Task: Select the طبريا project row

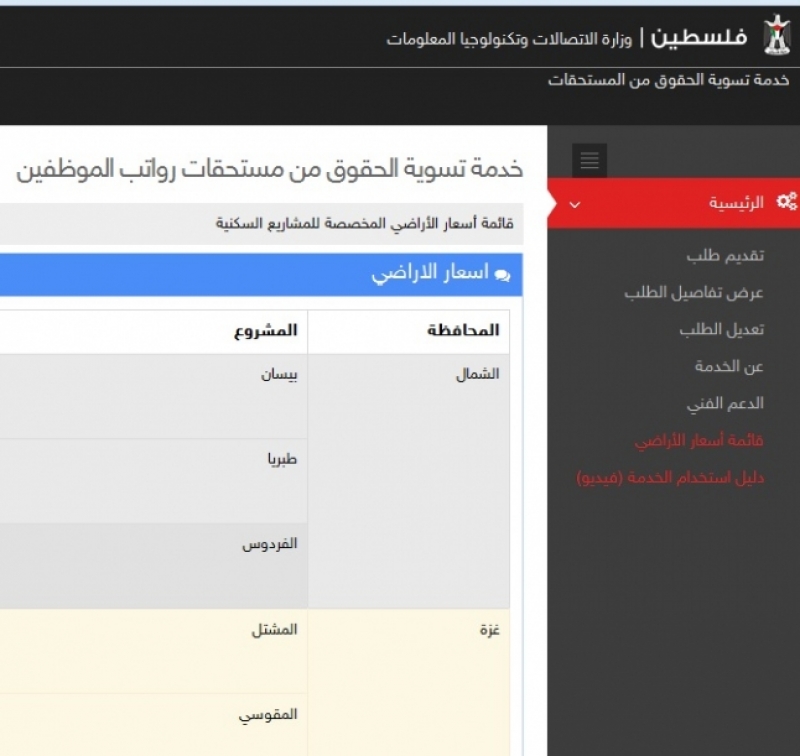Action: 281,460
